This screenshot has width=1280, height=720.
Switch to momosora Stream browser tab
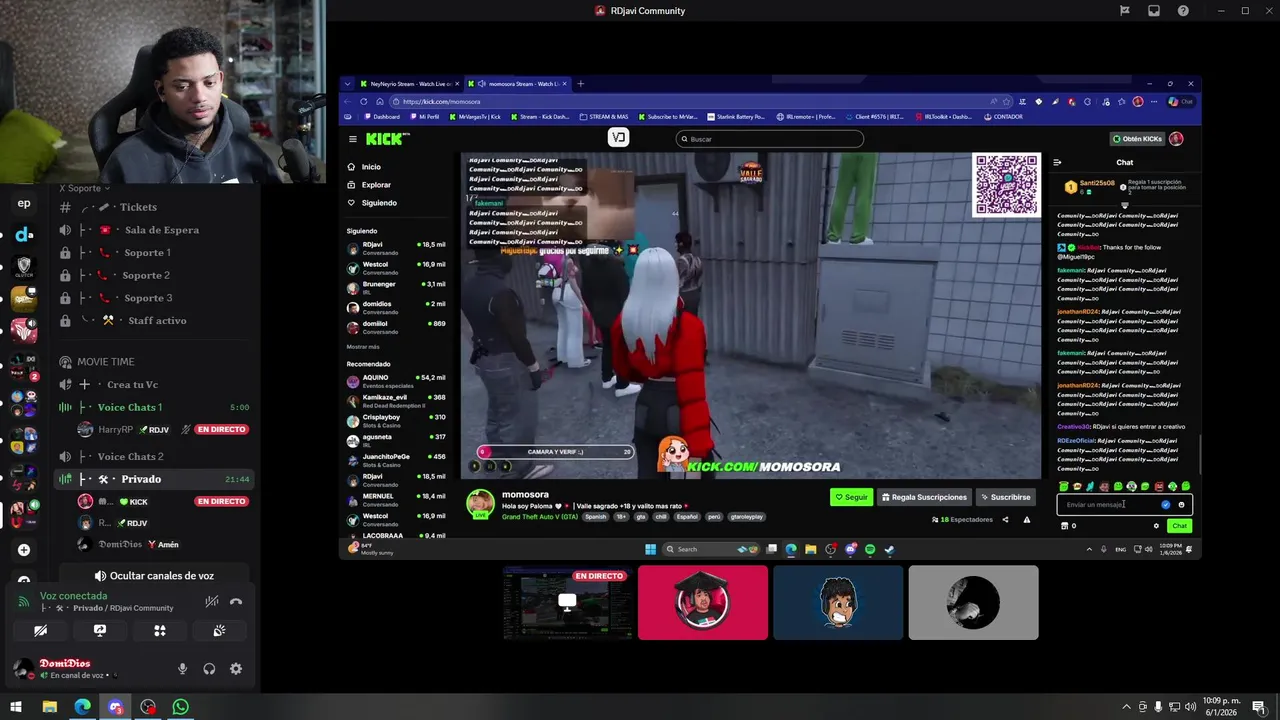click(518, 84)
